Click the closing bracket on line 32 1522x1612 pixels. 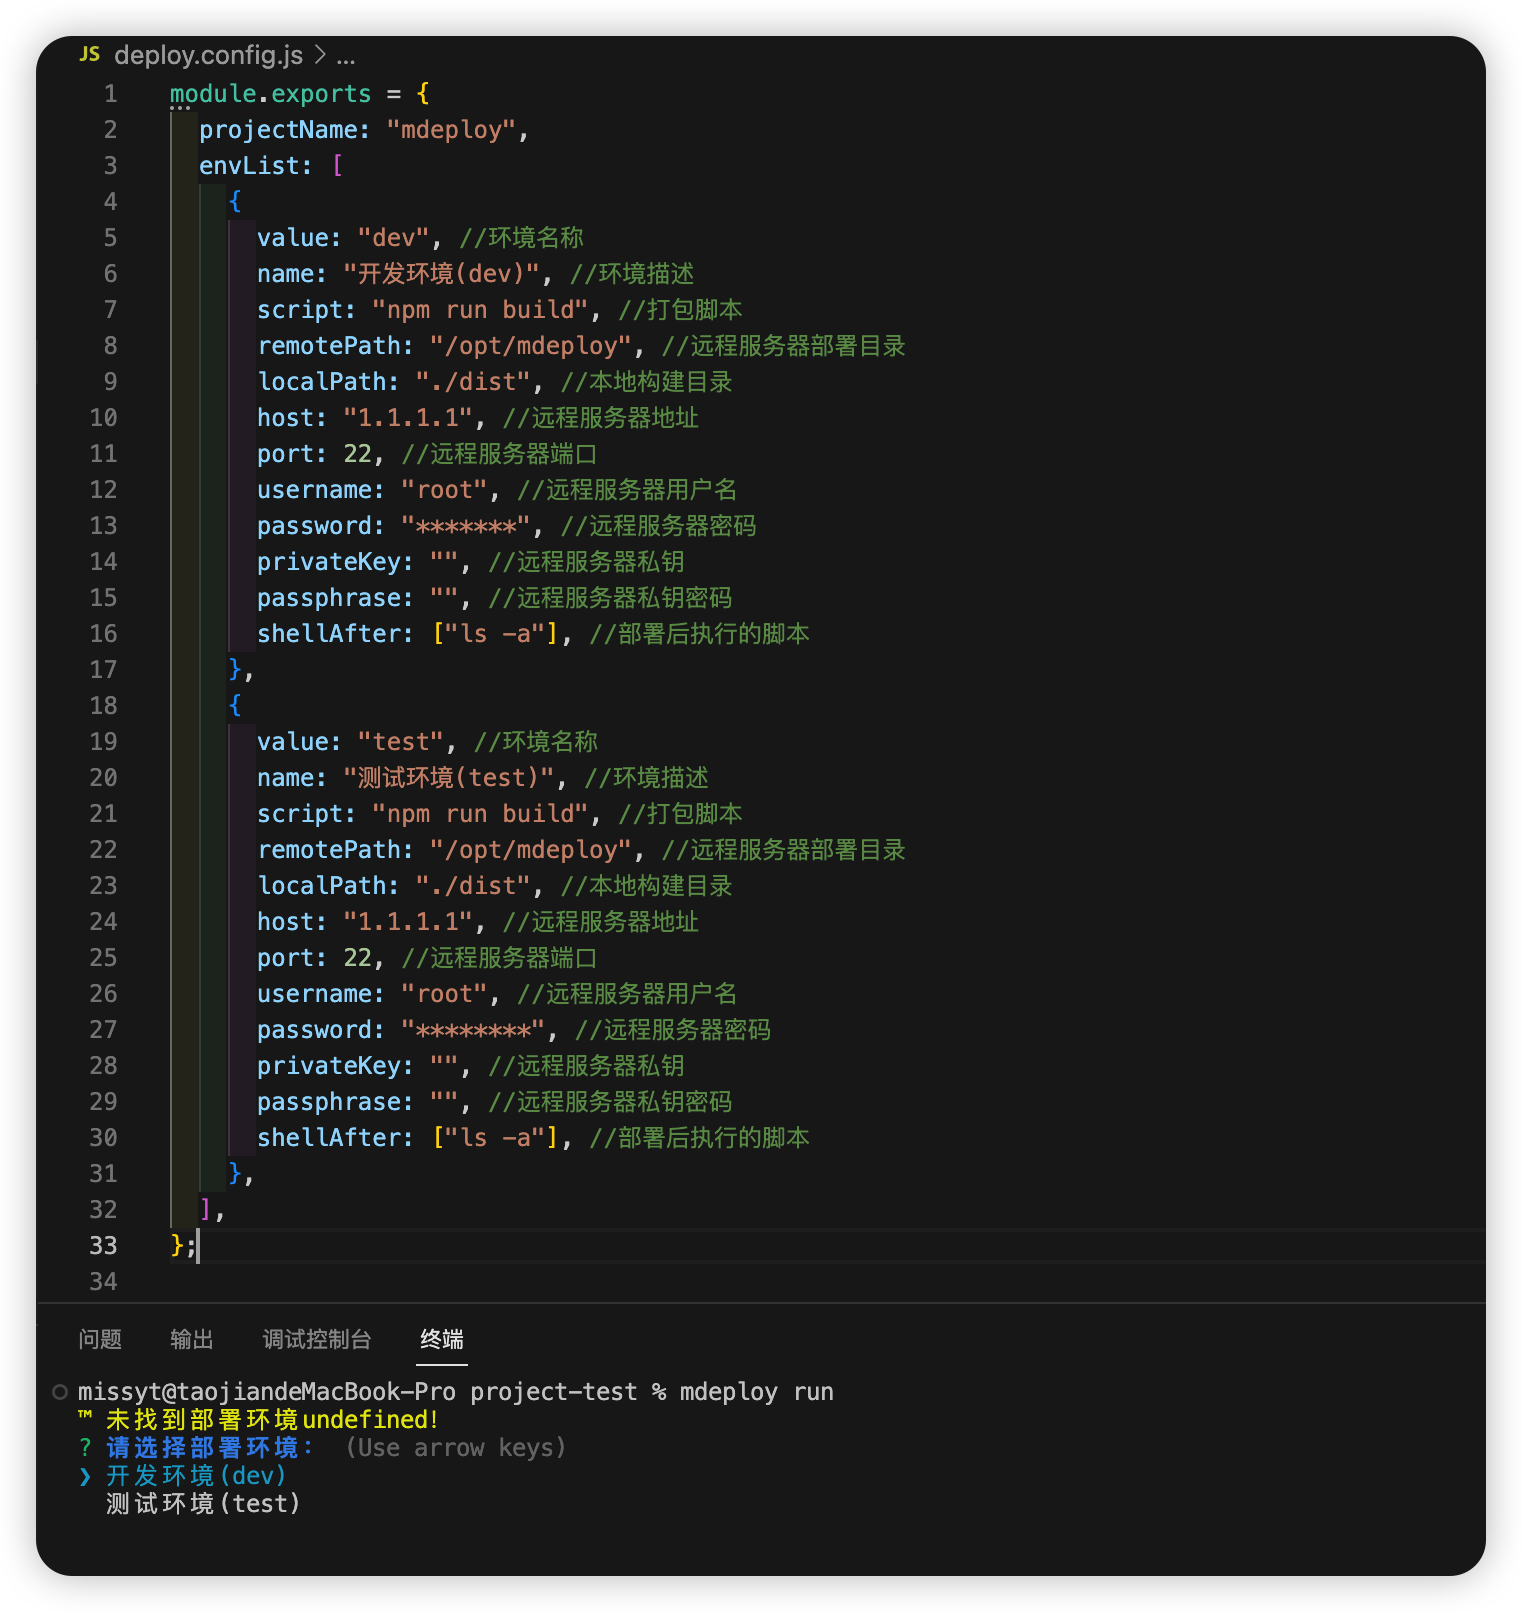[x=205, y=1210]
